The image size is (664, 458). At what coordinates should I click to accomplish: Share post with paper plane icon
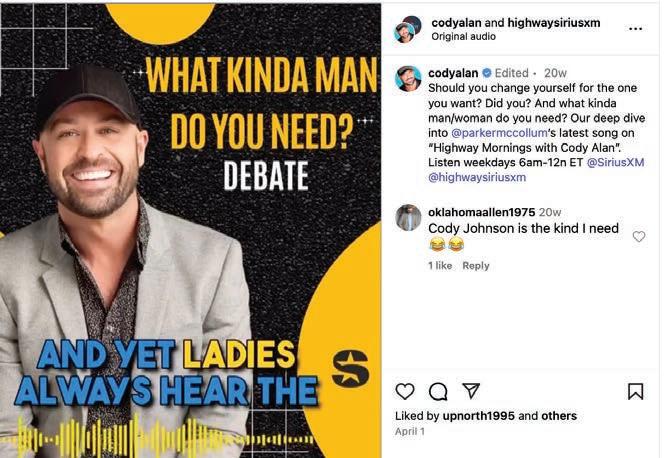471,391
